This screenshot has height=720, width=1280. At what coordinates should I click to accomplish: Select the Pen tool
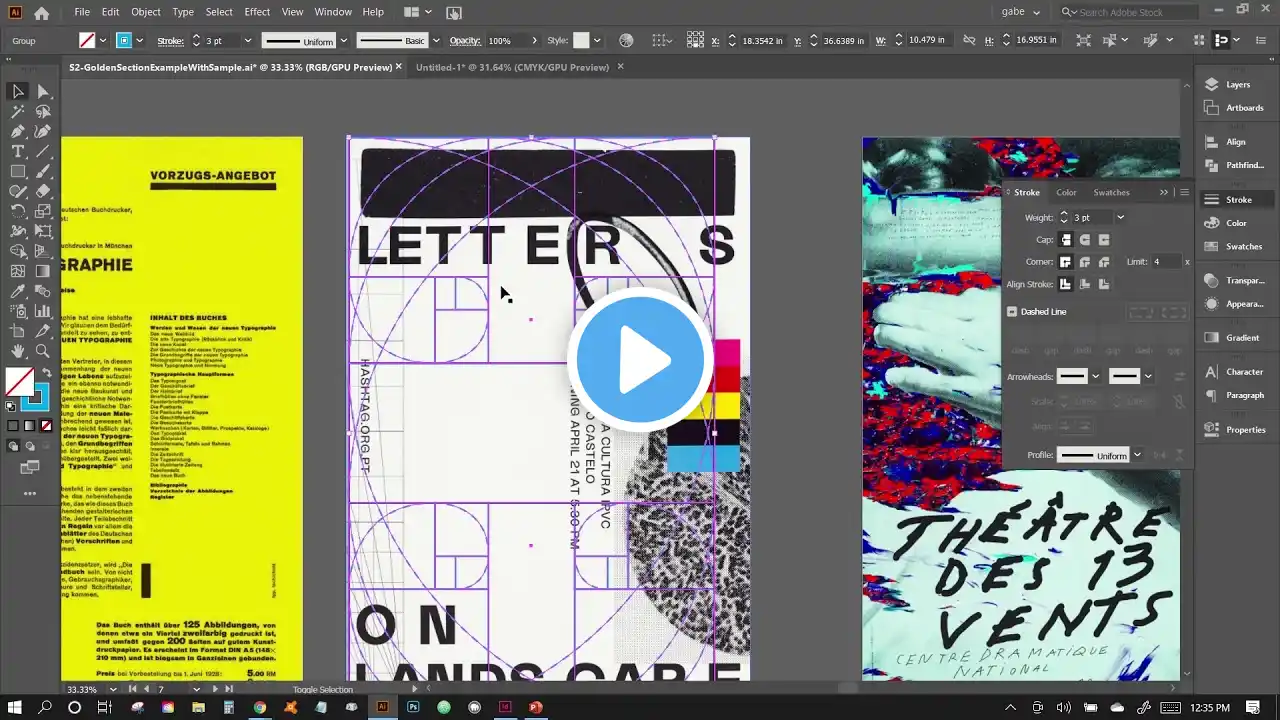click(x=18, y=131)
